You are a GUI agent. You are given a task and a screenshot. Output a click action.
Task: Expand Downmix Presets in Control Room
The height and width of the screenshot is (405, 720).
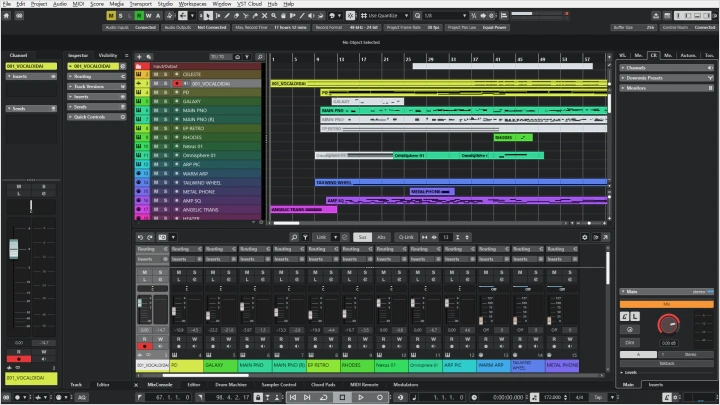[666, 78]
